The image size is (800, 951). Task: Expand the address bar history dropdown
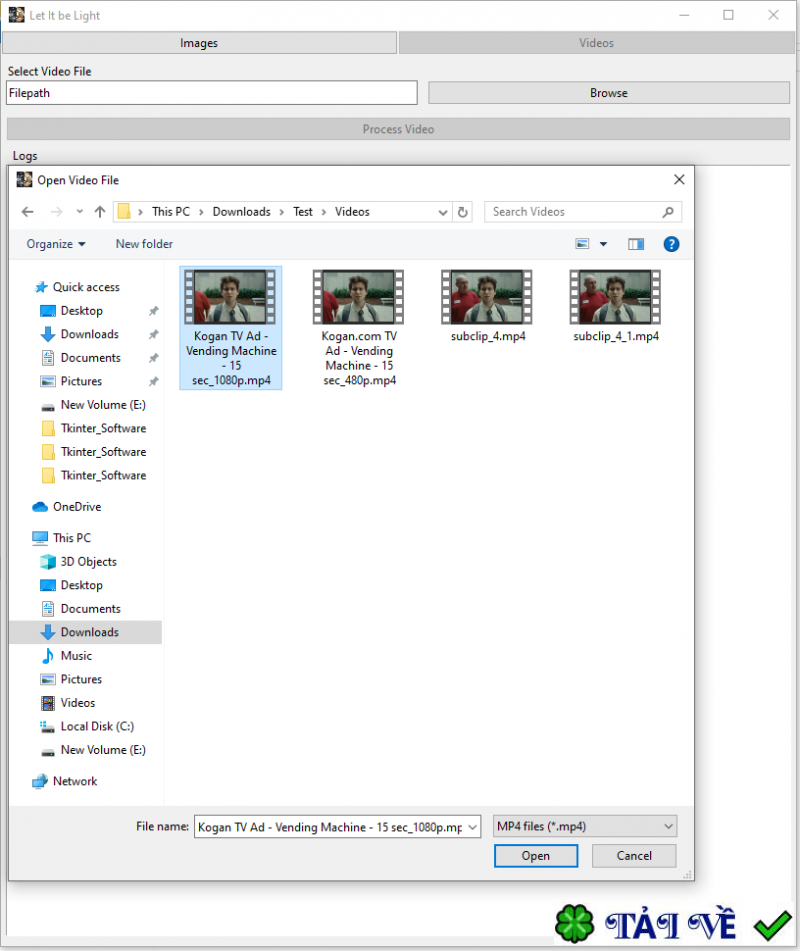click(x=443, y=212)
